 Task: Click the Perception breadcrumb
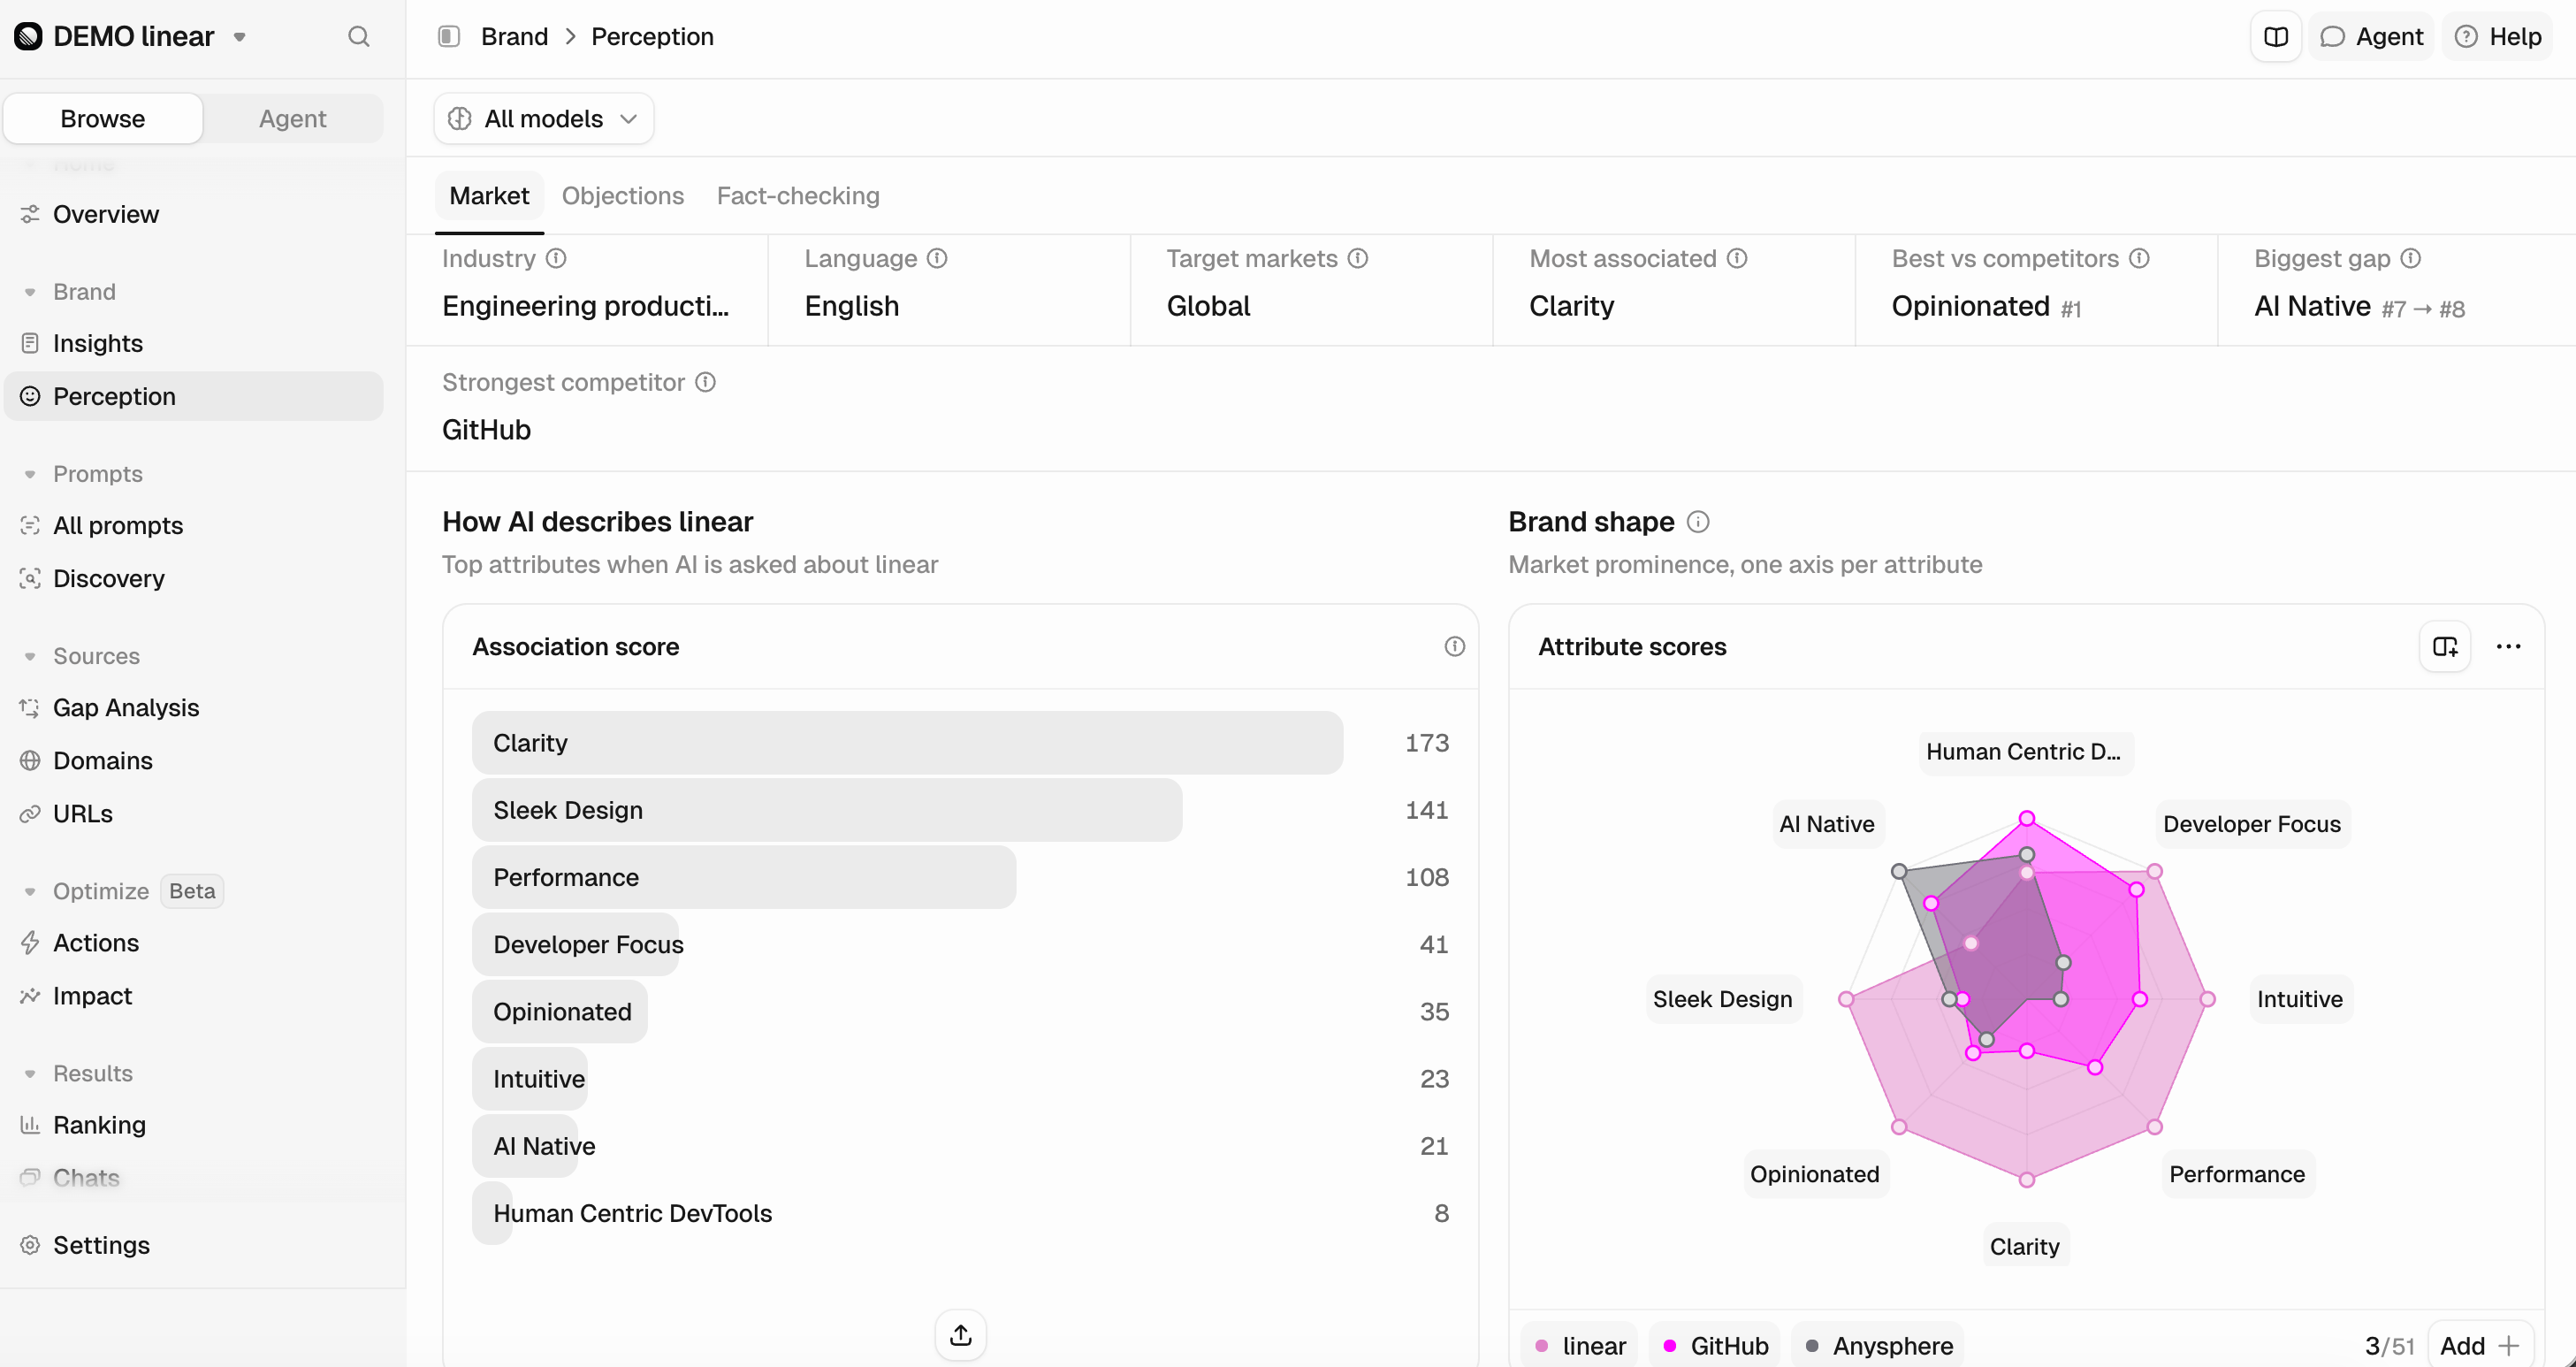652,37
